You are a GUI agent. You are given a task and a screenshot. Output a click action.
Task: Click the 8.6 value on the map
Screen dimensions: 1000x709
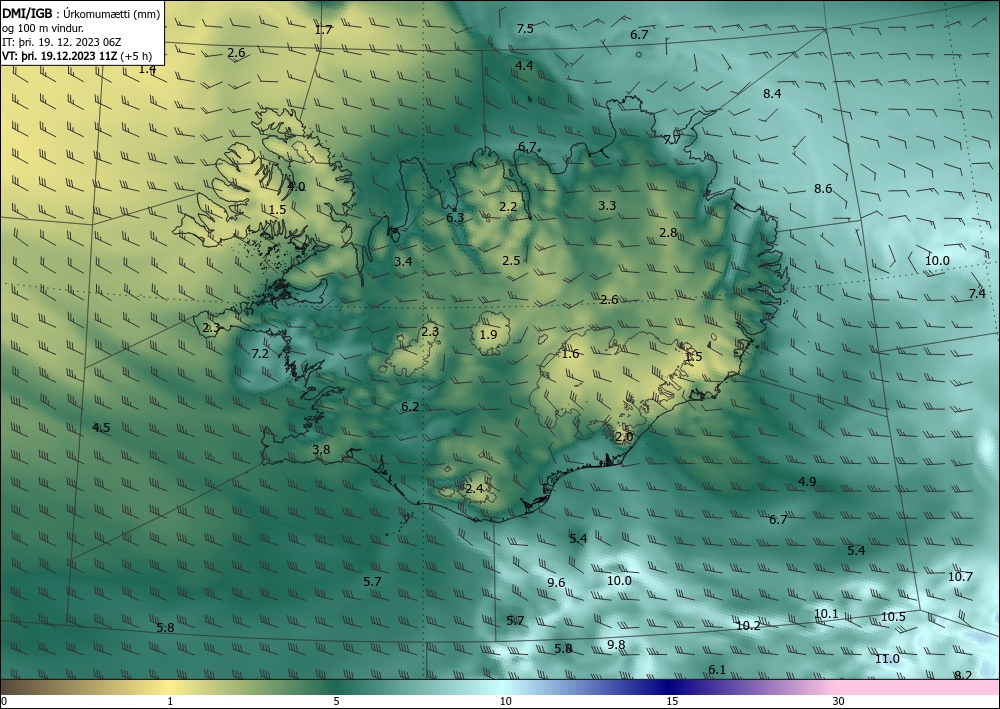[x=823, y=189]
